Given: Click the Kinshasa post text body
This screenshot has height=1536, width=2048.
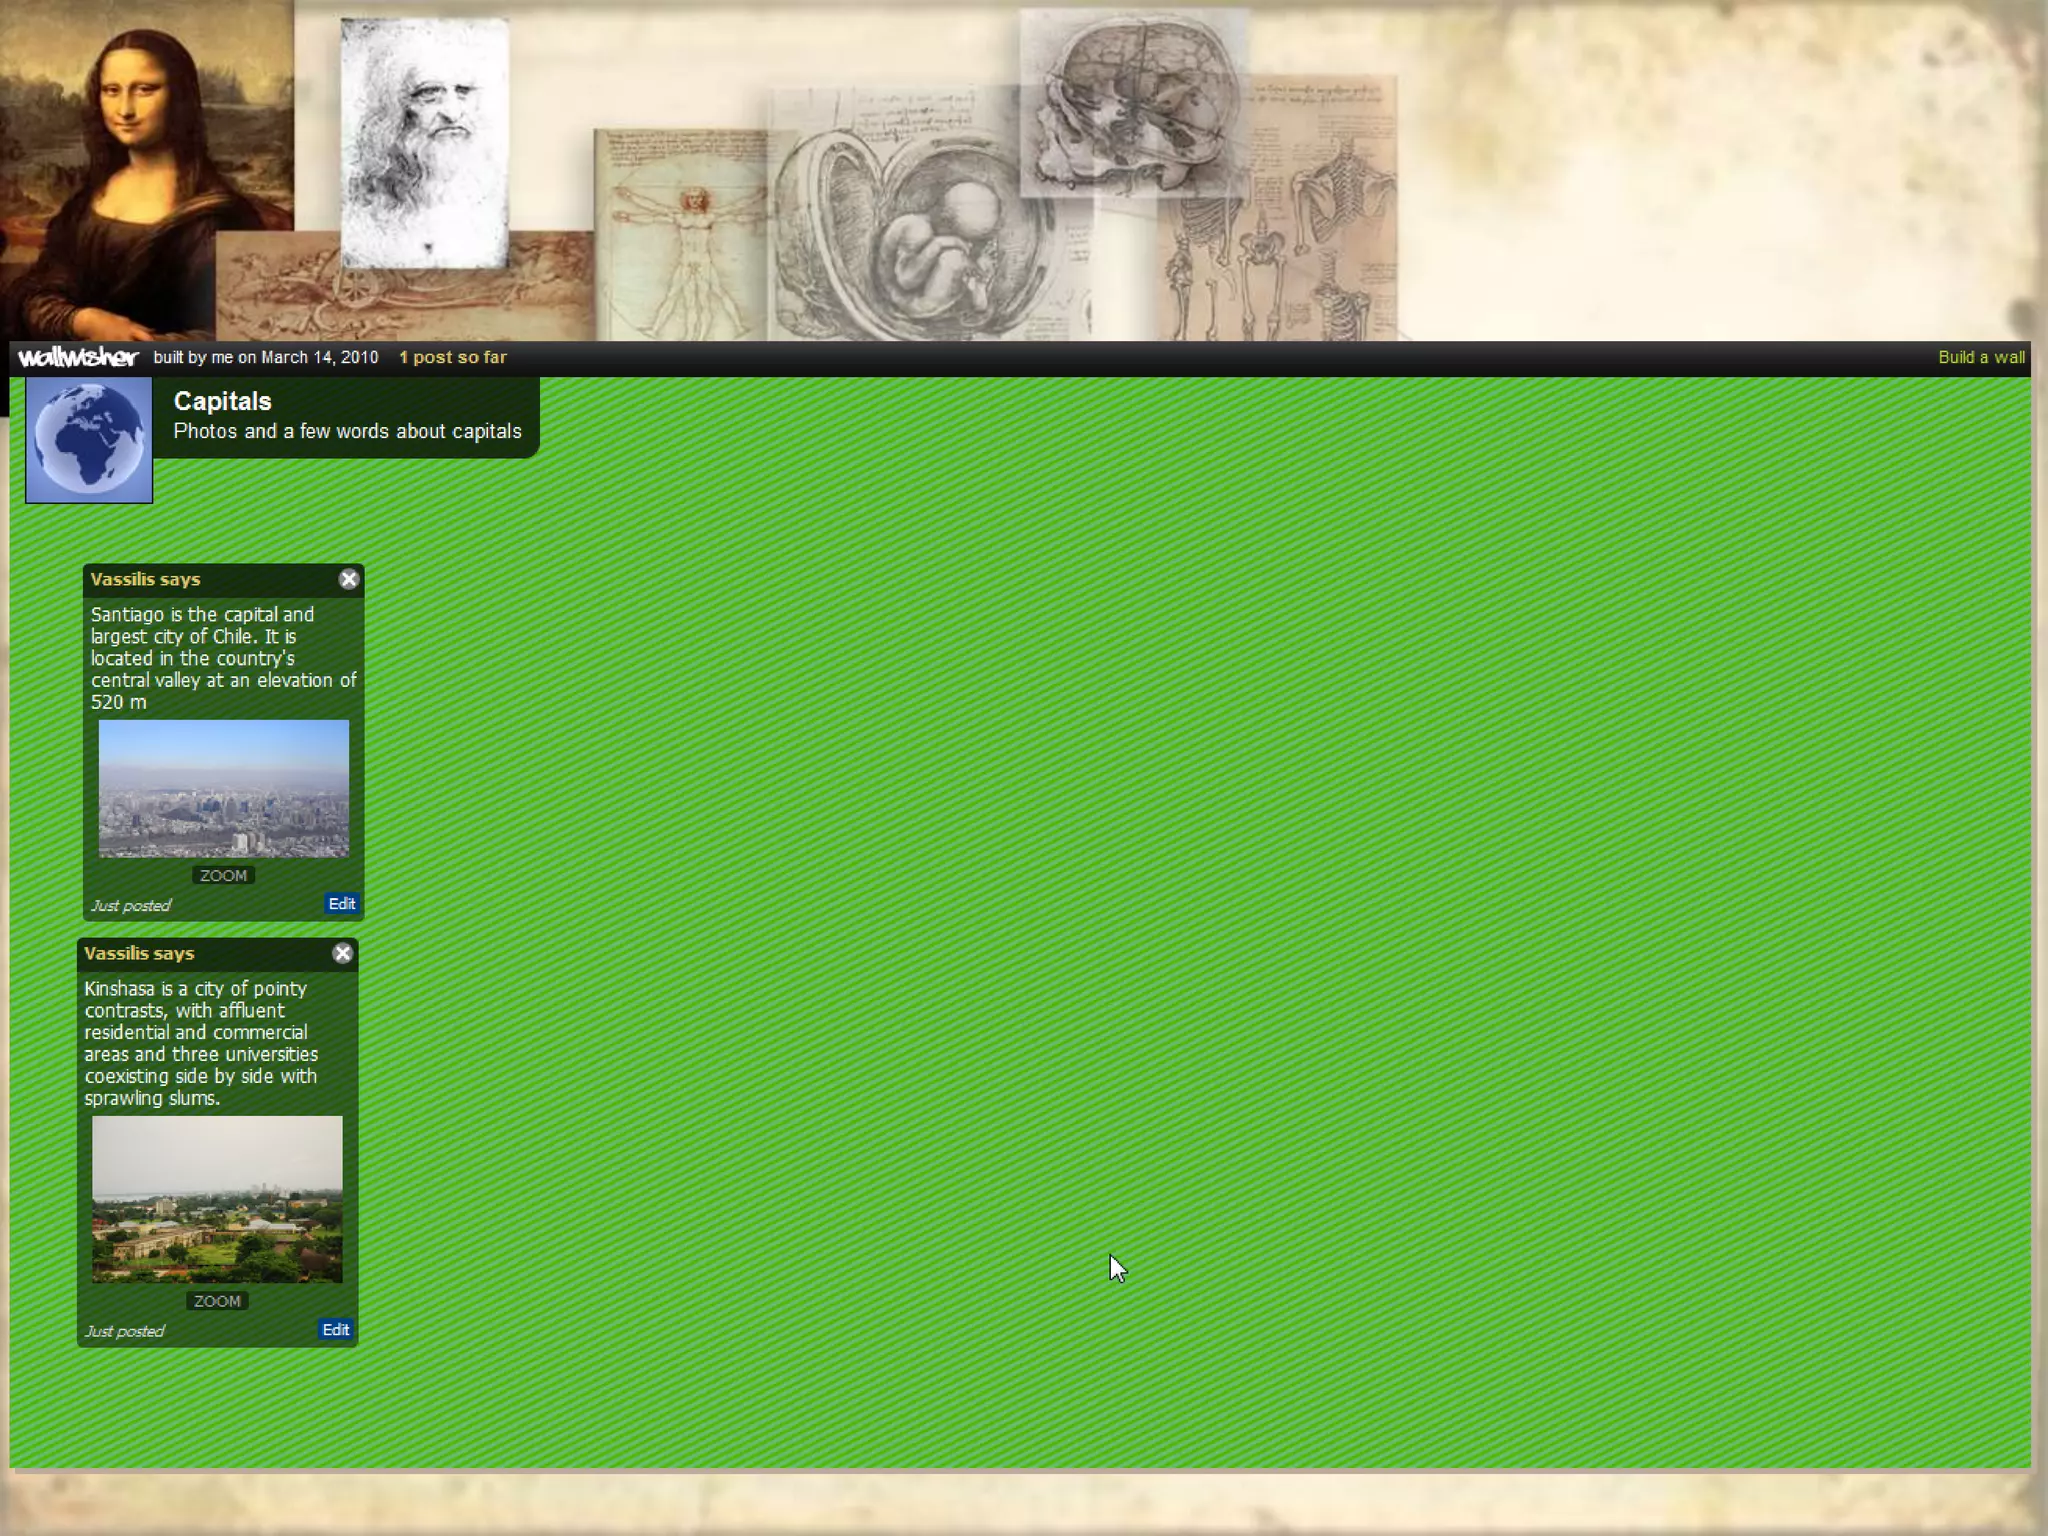Looking at the screenshot, I should tap(200, 1043).
